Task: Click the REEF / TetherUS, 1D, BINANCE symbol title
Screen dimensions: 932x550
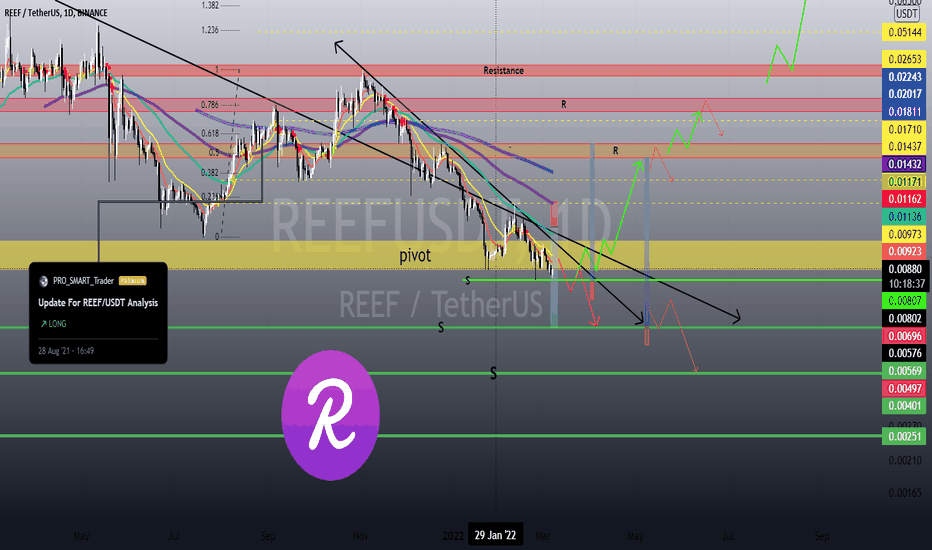Action: [56, 12]
